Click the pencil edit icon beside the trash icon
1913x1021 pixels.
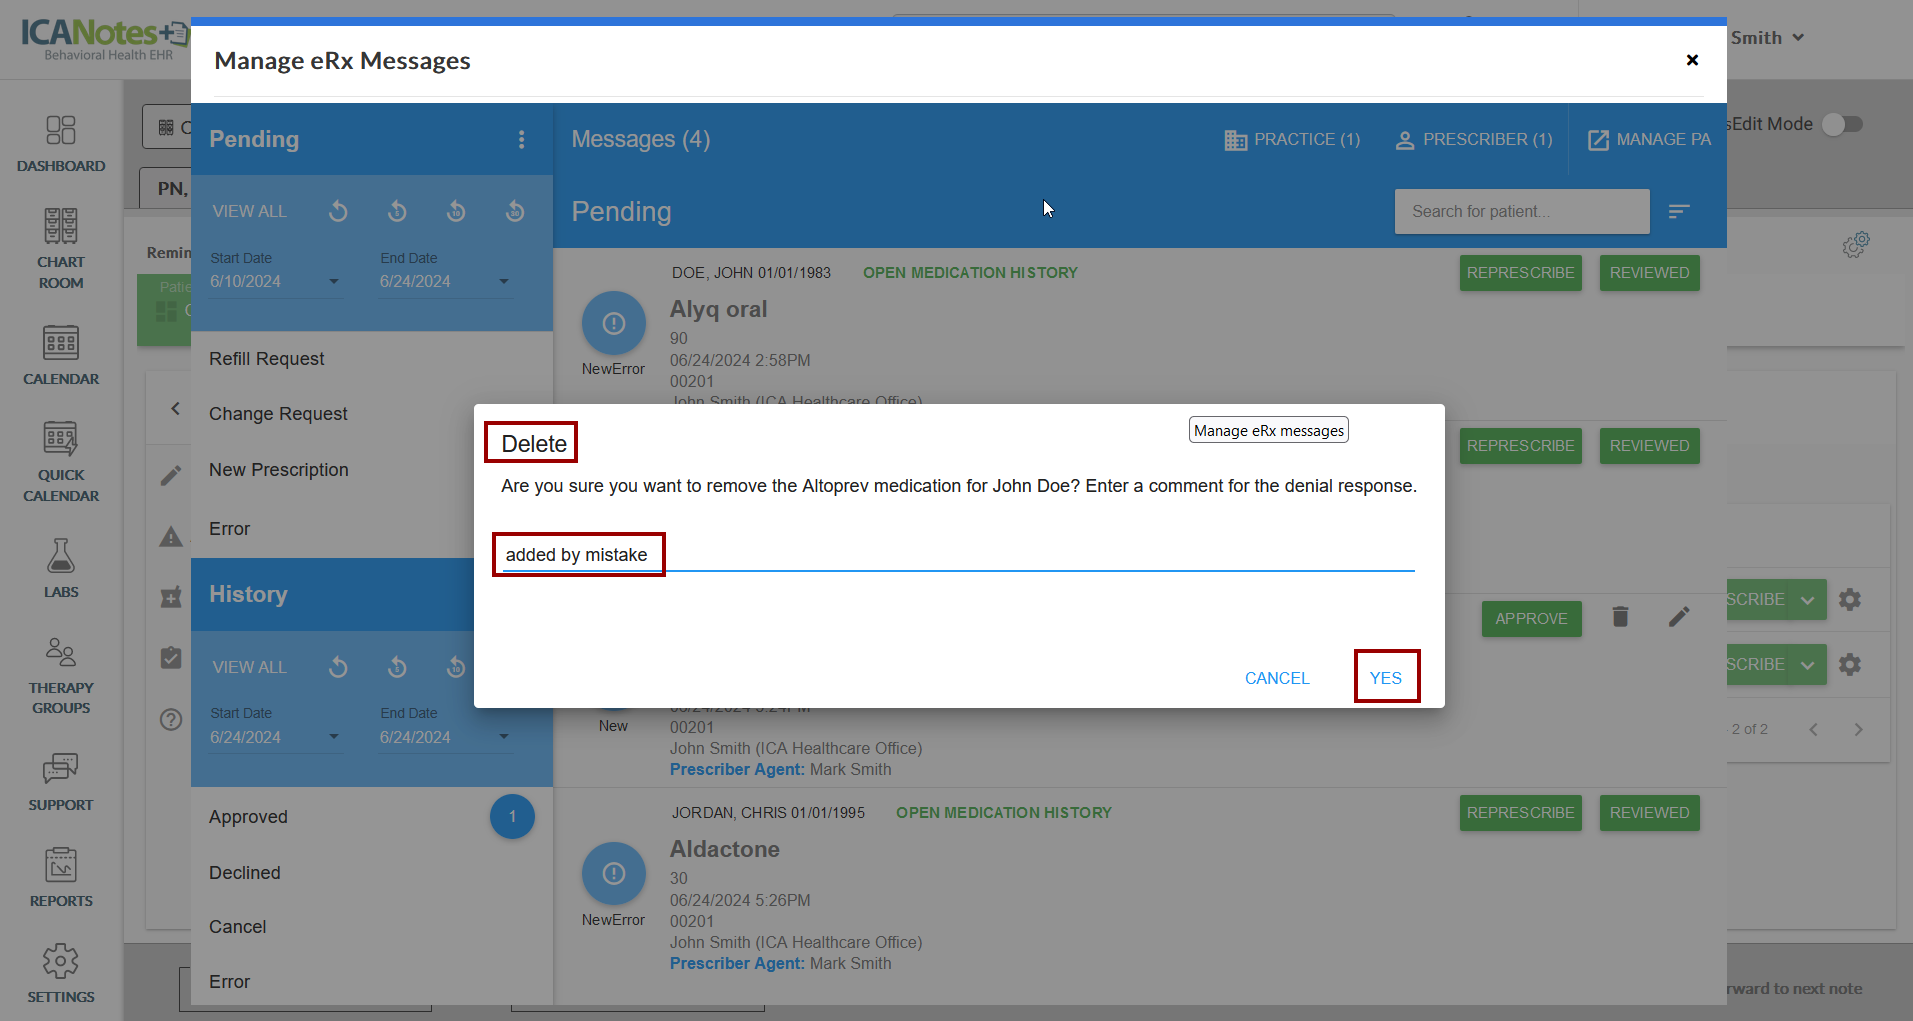coord(1679,617)
